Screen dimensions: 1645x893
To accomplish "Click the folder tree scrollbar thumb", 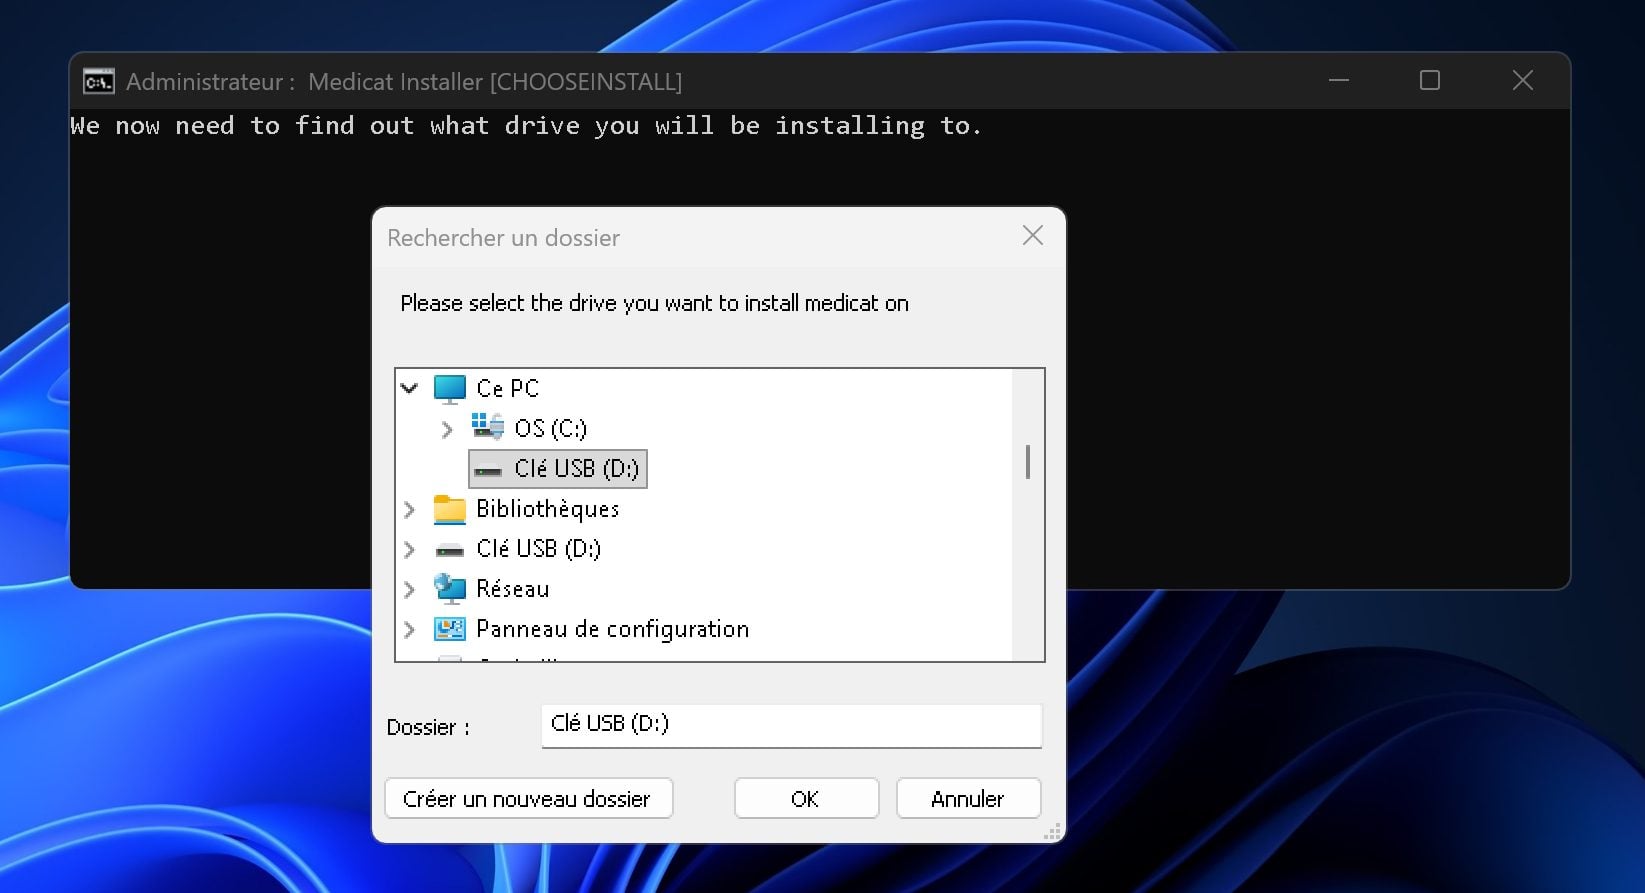I will coord(1028,462).
